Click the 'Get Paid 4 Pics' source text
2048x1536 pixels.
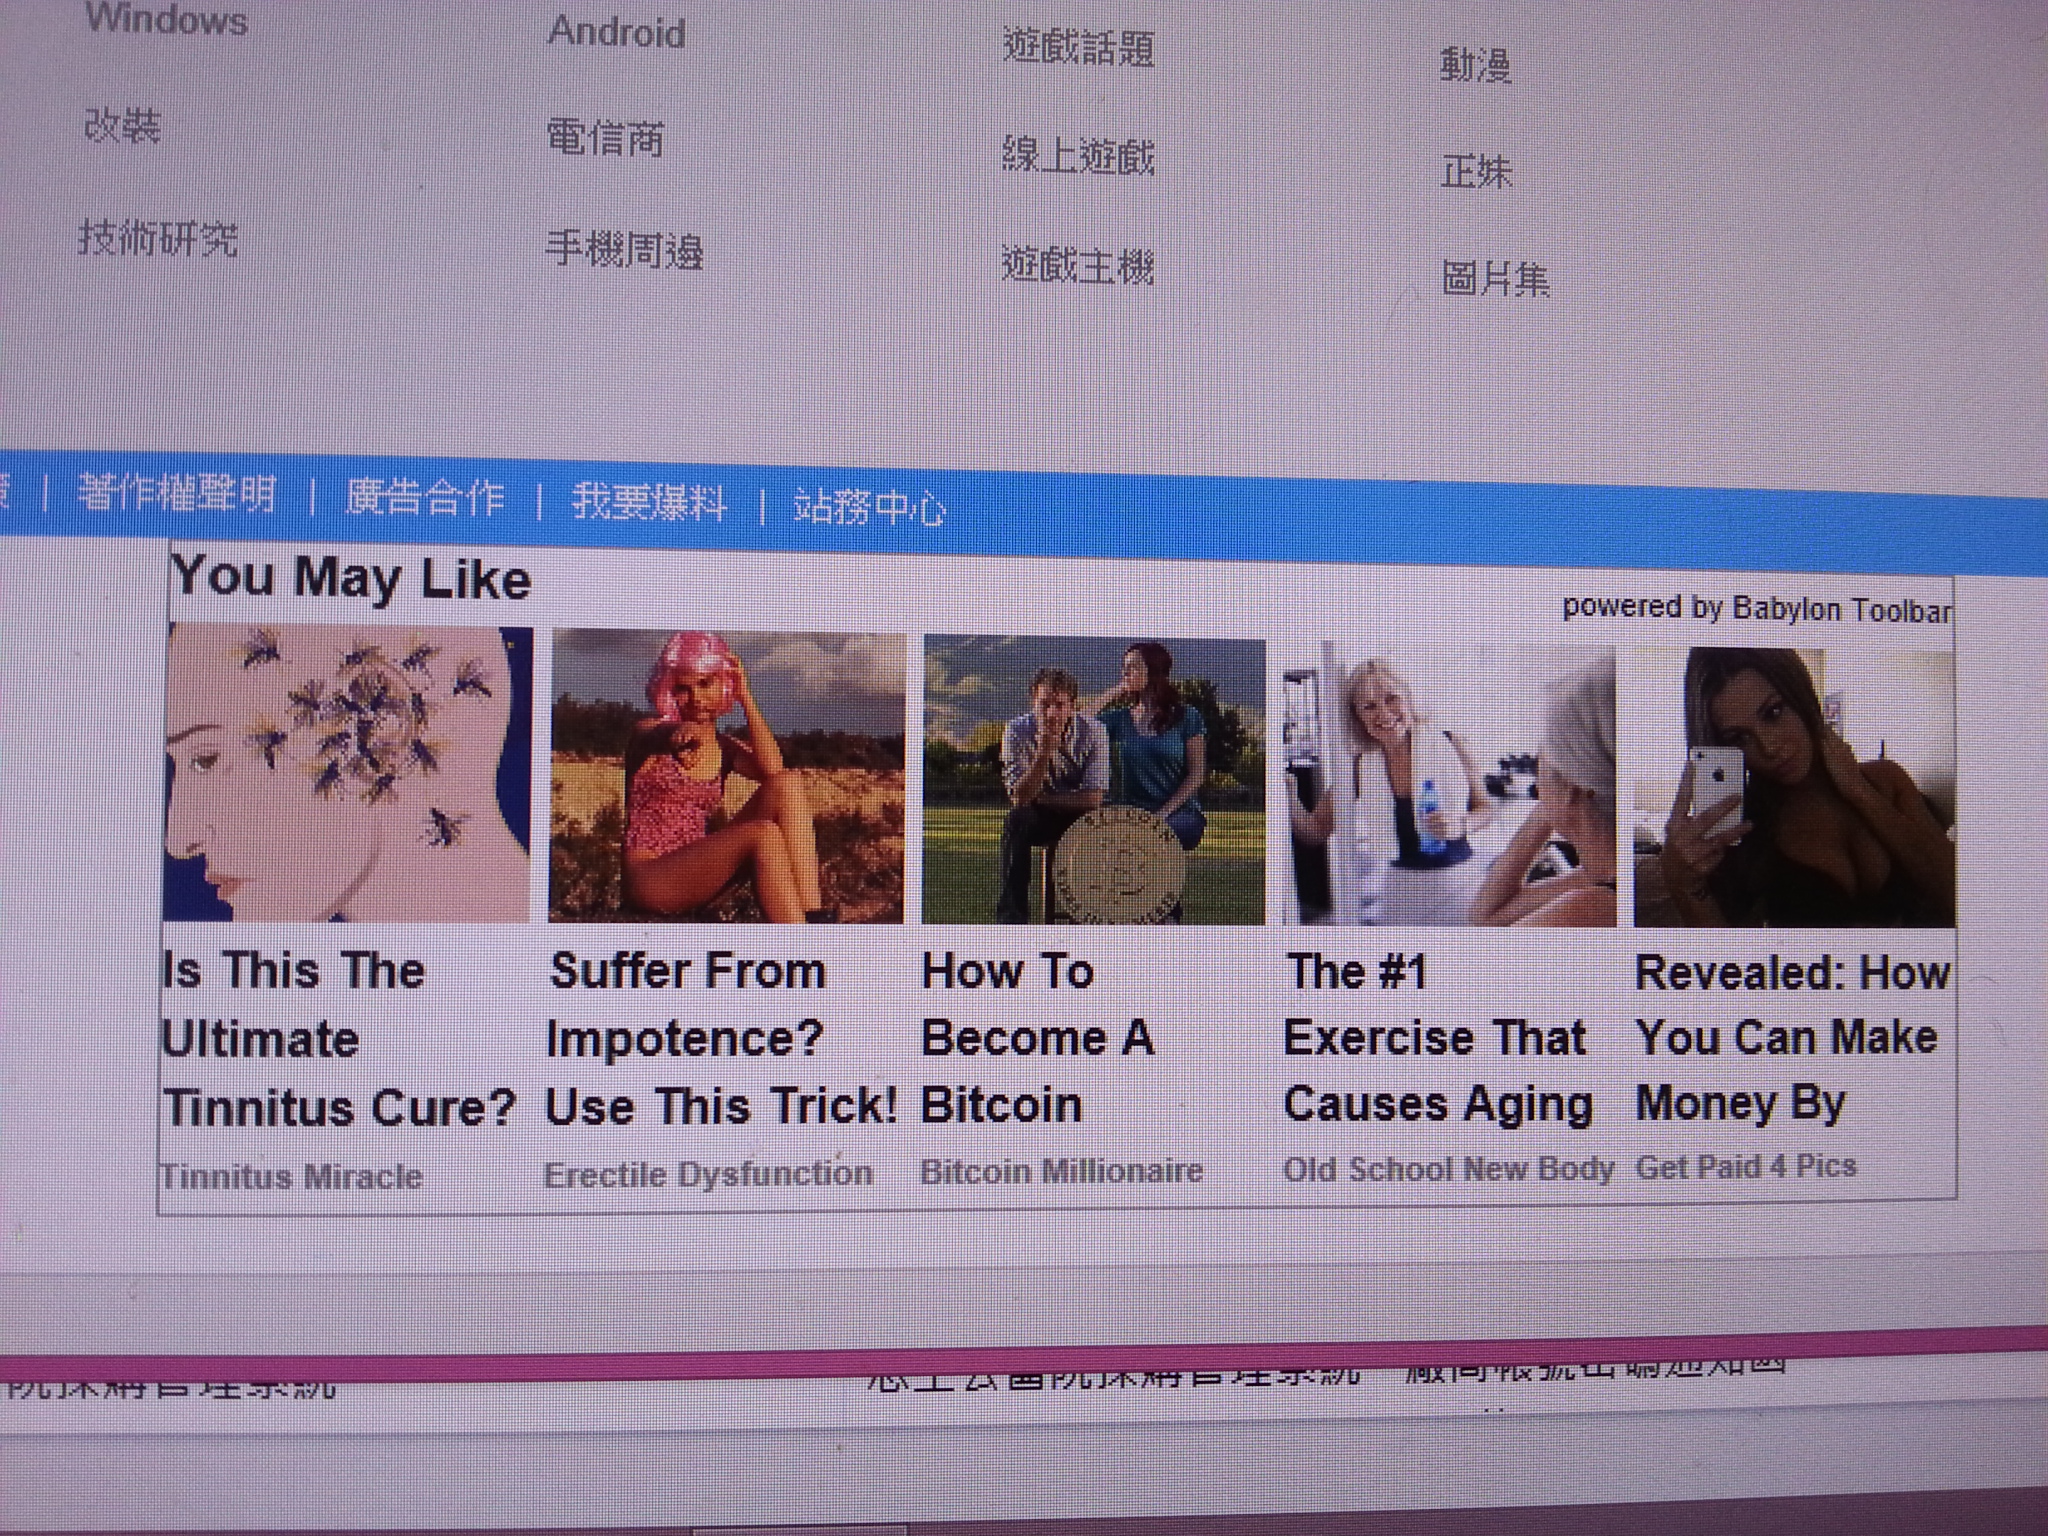pyautogui.click(x=1746, y=1166)
